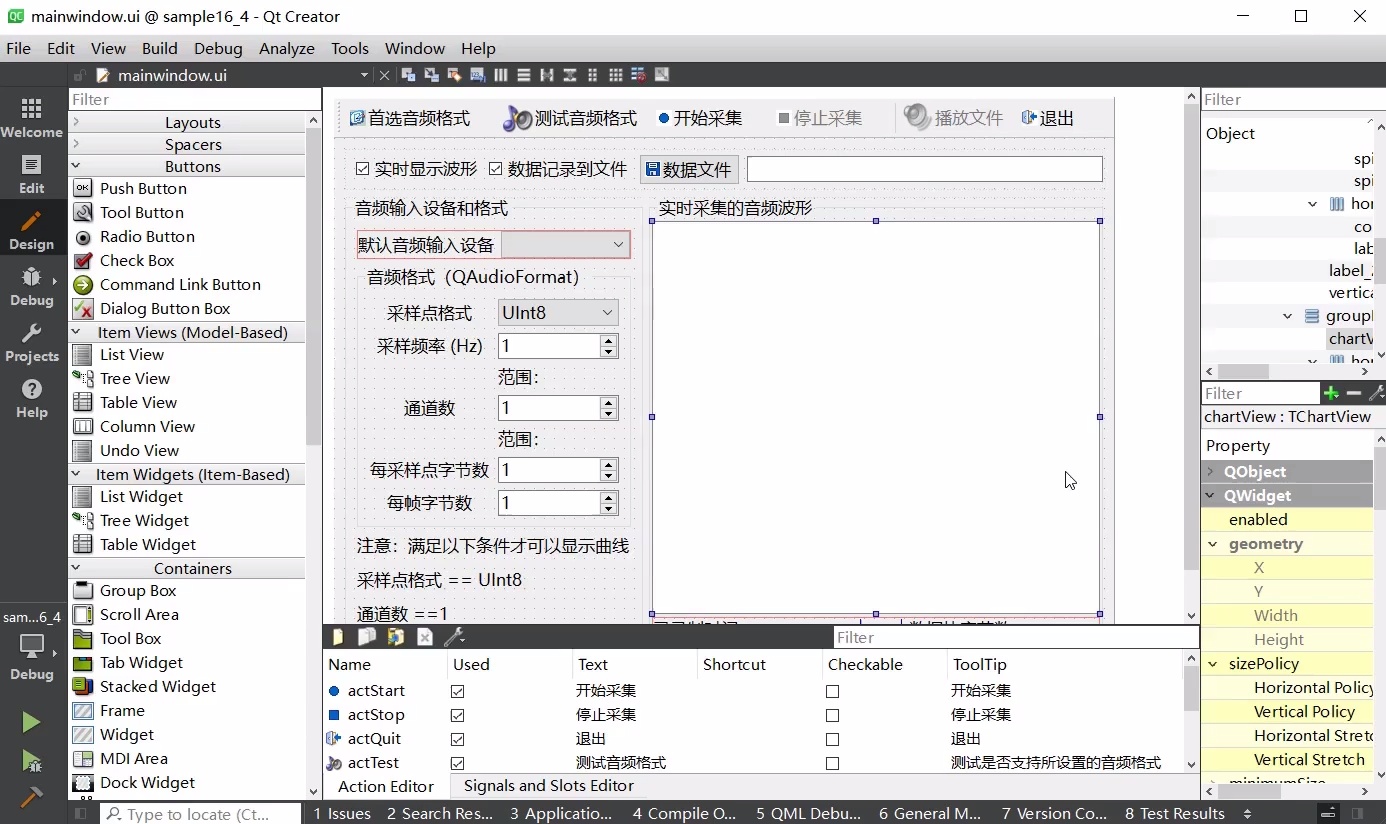Expand the QObject property group
Image resolution: width=1386 pixels, height=824 pixels.
[x=1211, y=471]
